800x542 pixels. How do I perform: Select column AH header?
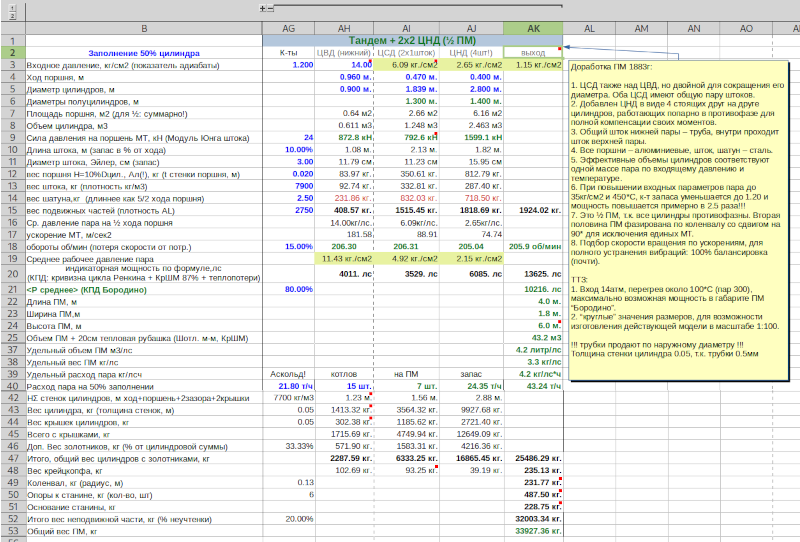pyautogui.click(x=344, y=29)
